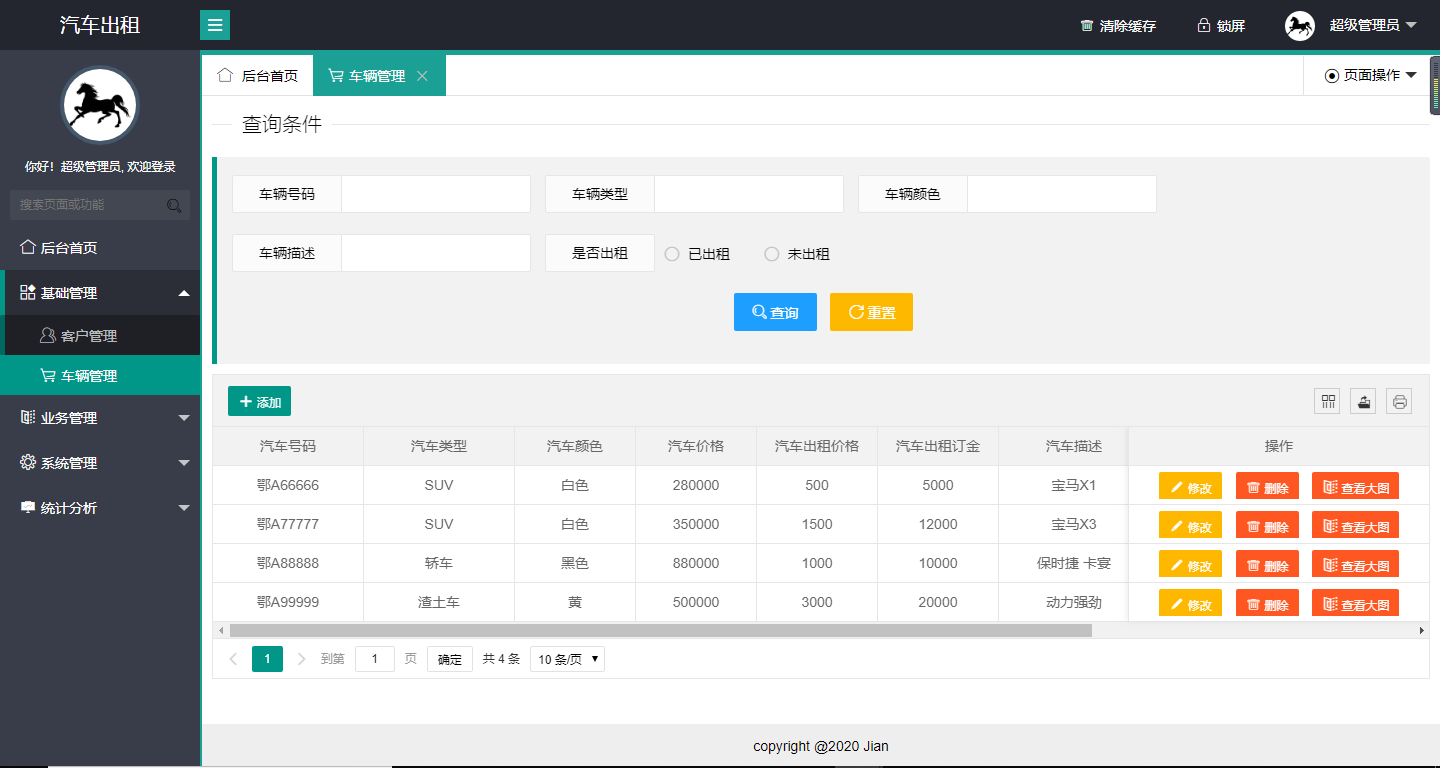1440x768 pixels.
Task: Click the 添加 add button
Action: [x=259, y=401]
